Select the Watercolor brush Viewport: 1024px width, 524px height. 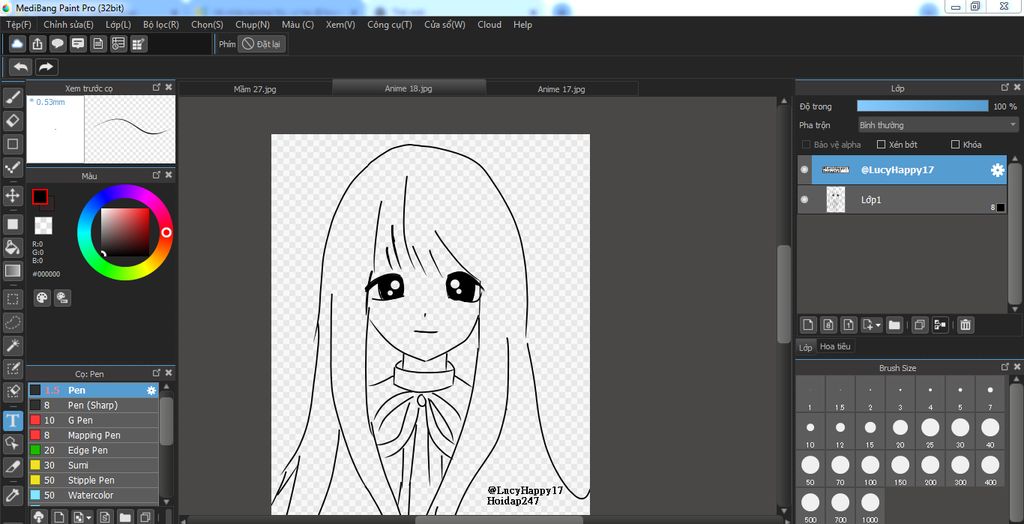click(x=93, y=495)
